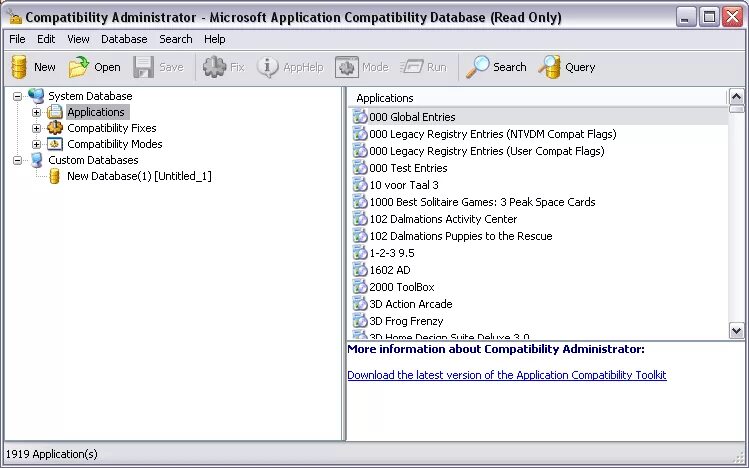
Task: Click the Query toolbar icon
Action: pyautogui.click(x=549, y=67)
